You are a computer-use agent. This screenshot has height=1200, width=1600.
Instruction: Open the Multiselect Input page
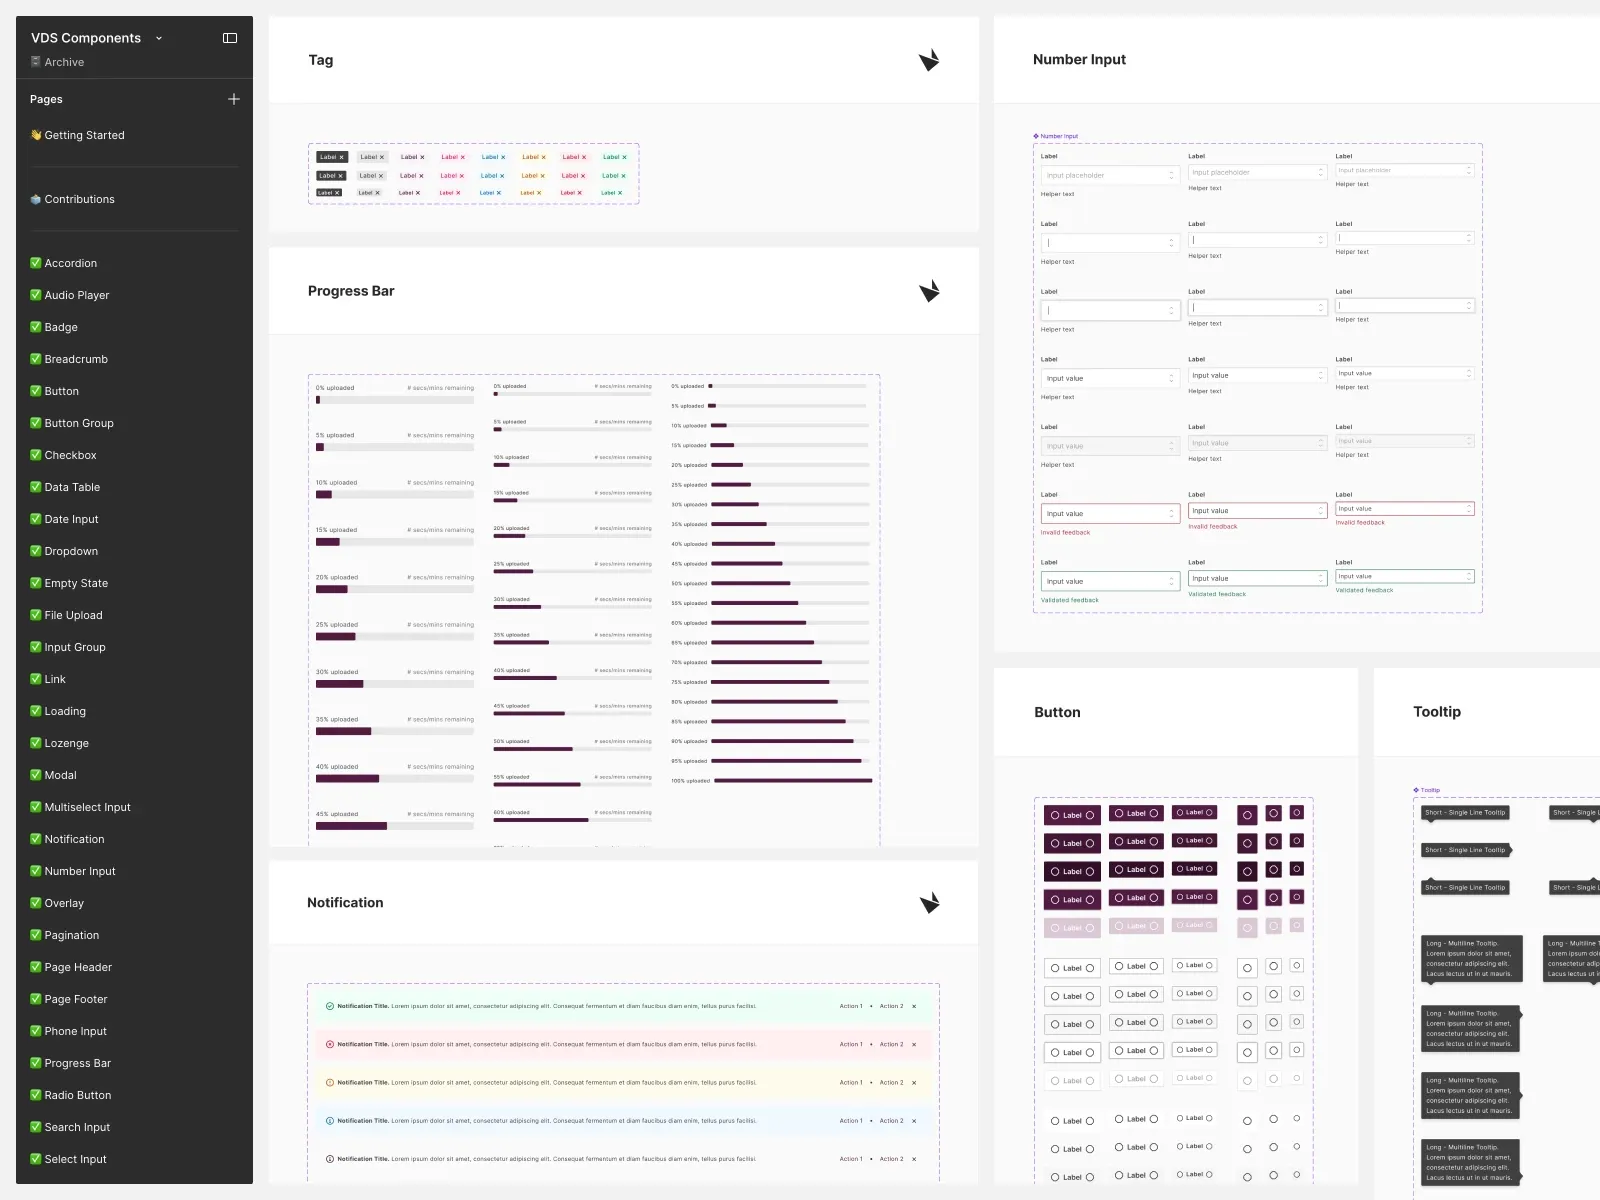click(87, 807)
